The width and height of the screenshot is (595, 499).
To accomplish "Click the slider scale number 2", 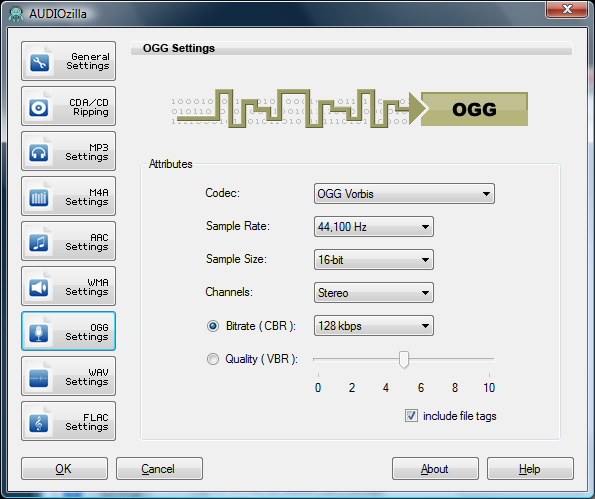I will pyautogui.click(x=352, y=388).
